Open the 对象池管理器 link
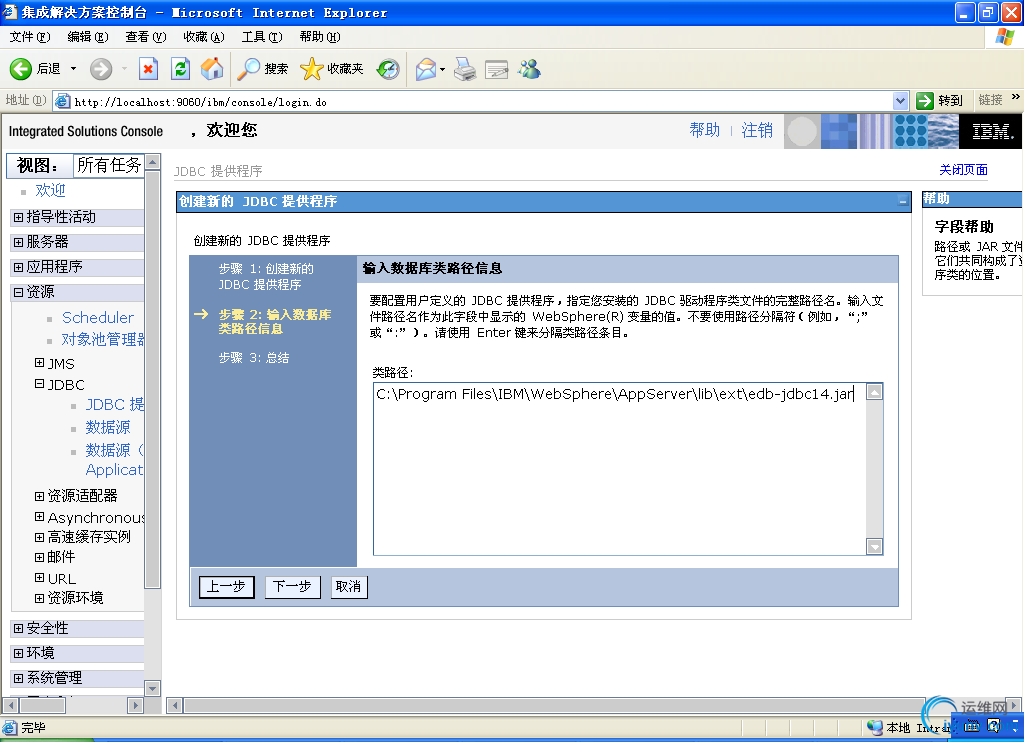 point(103,339)
